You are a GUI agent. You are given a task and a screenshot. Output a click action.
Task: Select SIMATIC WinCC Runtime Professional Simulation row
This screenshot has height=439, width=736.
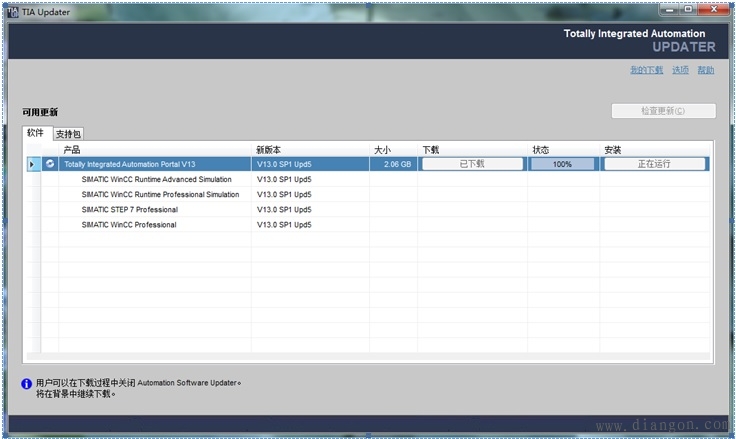(x=368, y=194)
